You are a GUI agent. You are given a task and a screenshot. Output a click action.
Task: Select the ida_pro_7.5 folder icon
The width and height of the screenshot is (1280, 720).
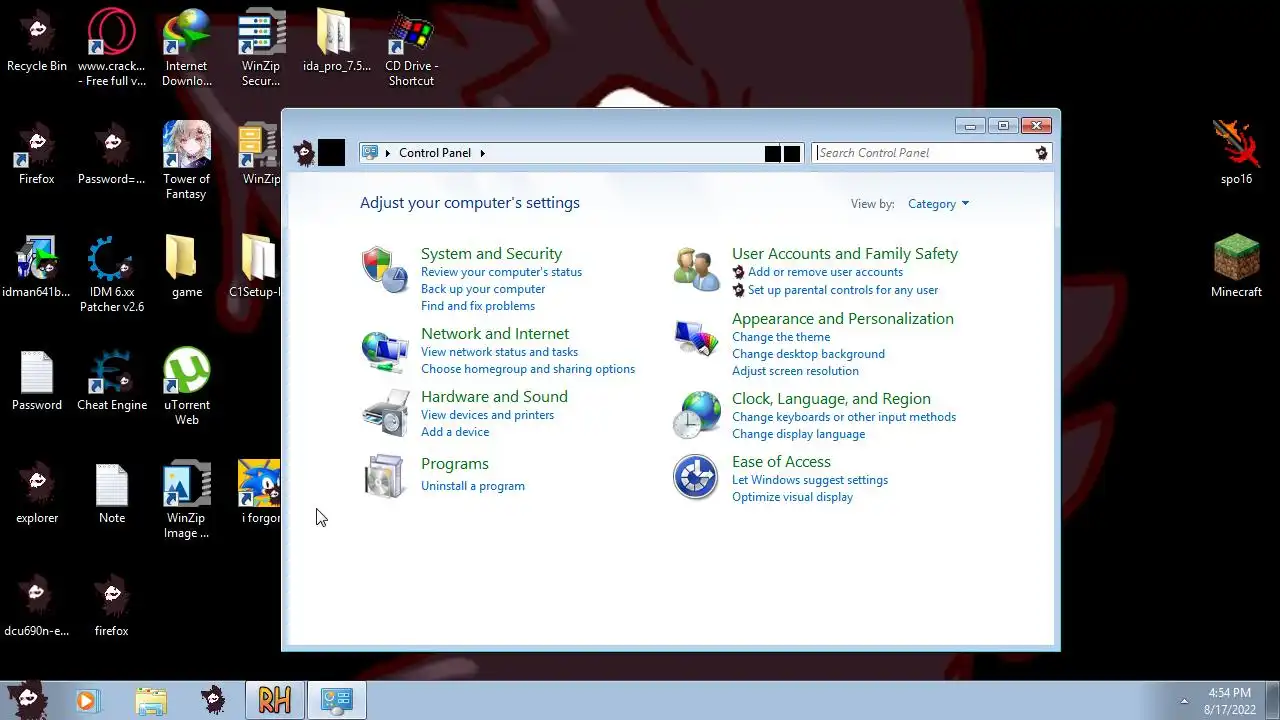[336, 40]
